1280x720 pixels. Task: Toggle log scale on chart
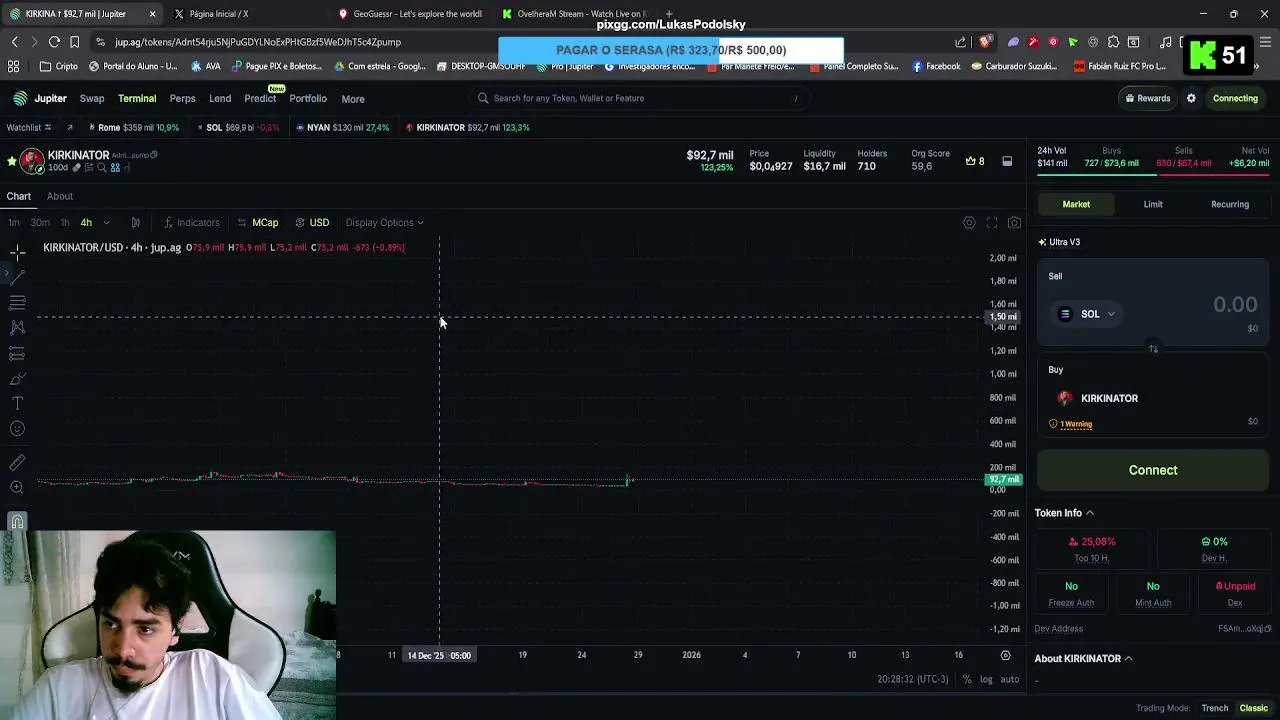(986, 680)
